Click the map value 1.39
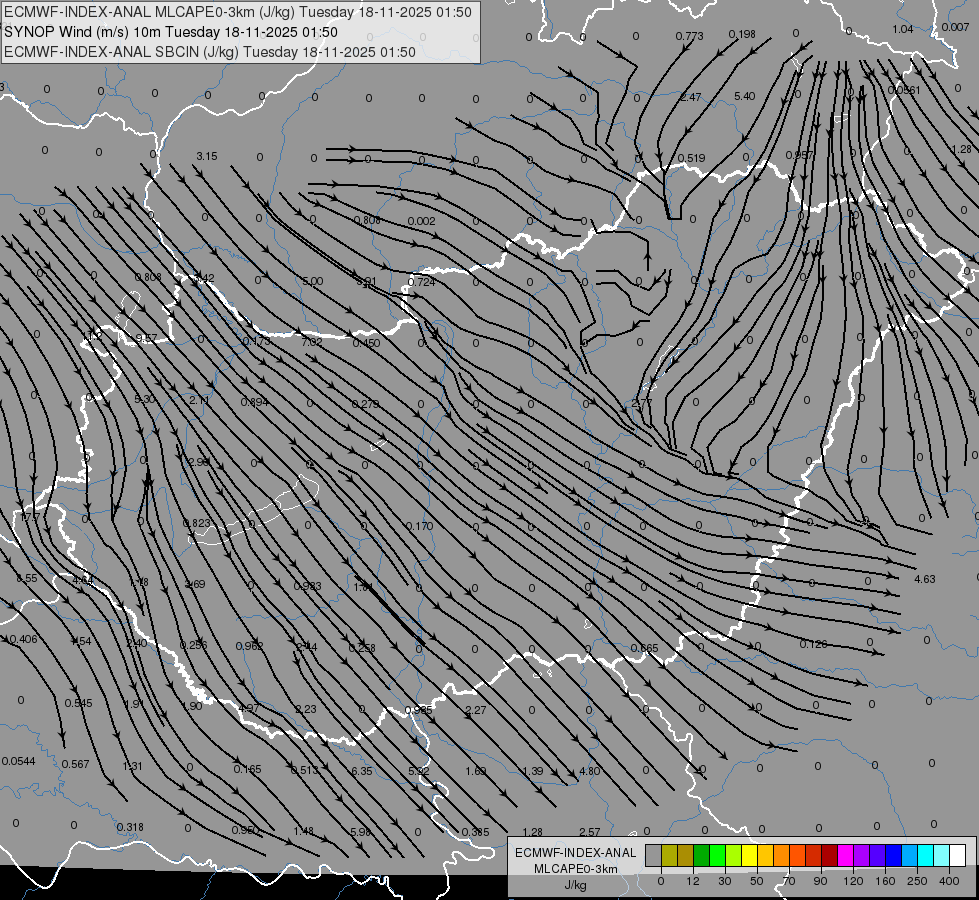 pos(533,771)
